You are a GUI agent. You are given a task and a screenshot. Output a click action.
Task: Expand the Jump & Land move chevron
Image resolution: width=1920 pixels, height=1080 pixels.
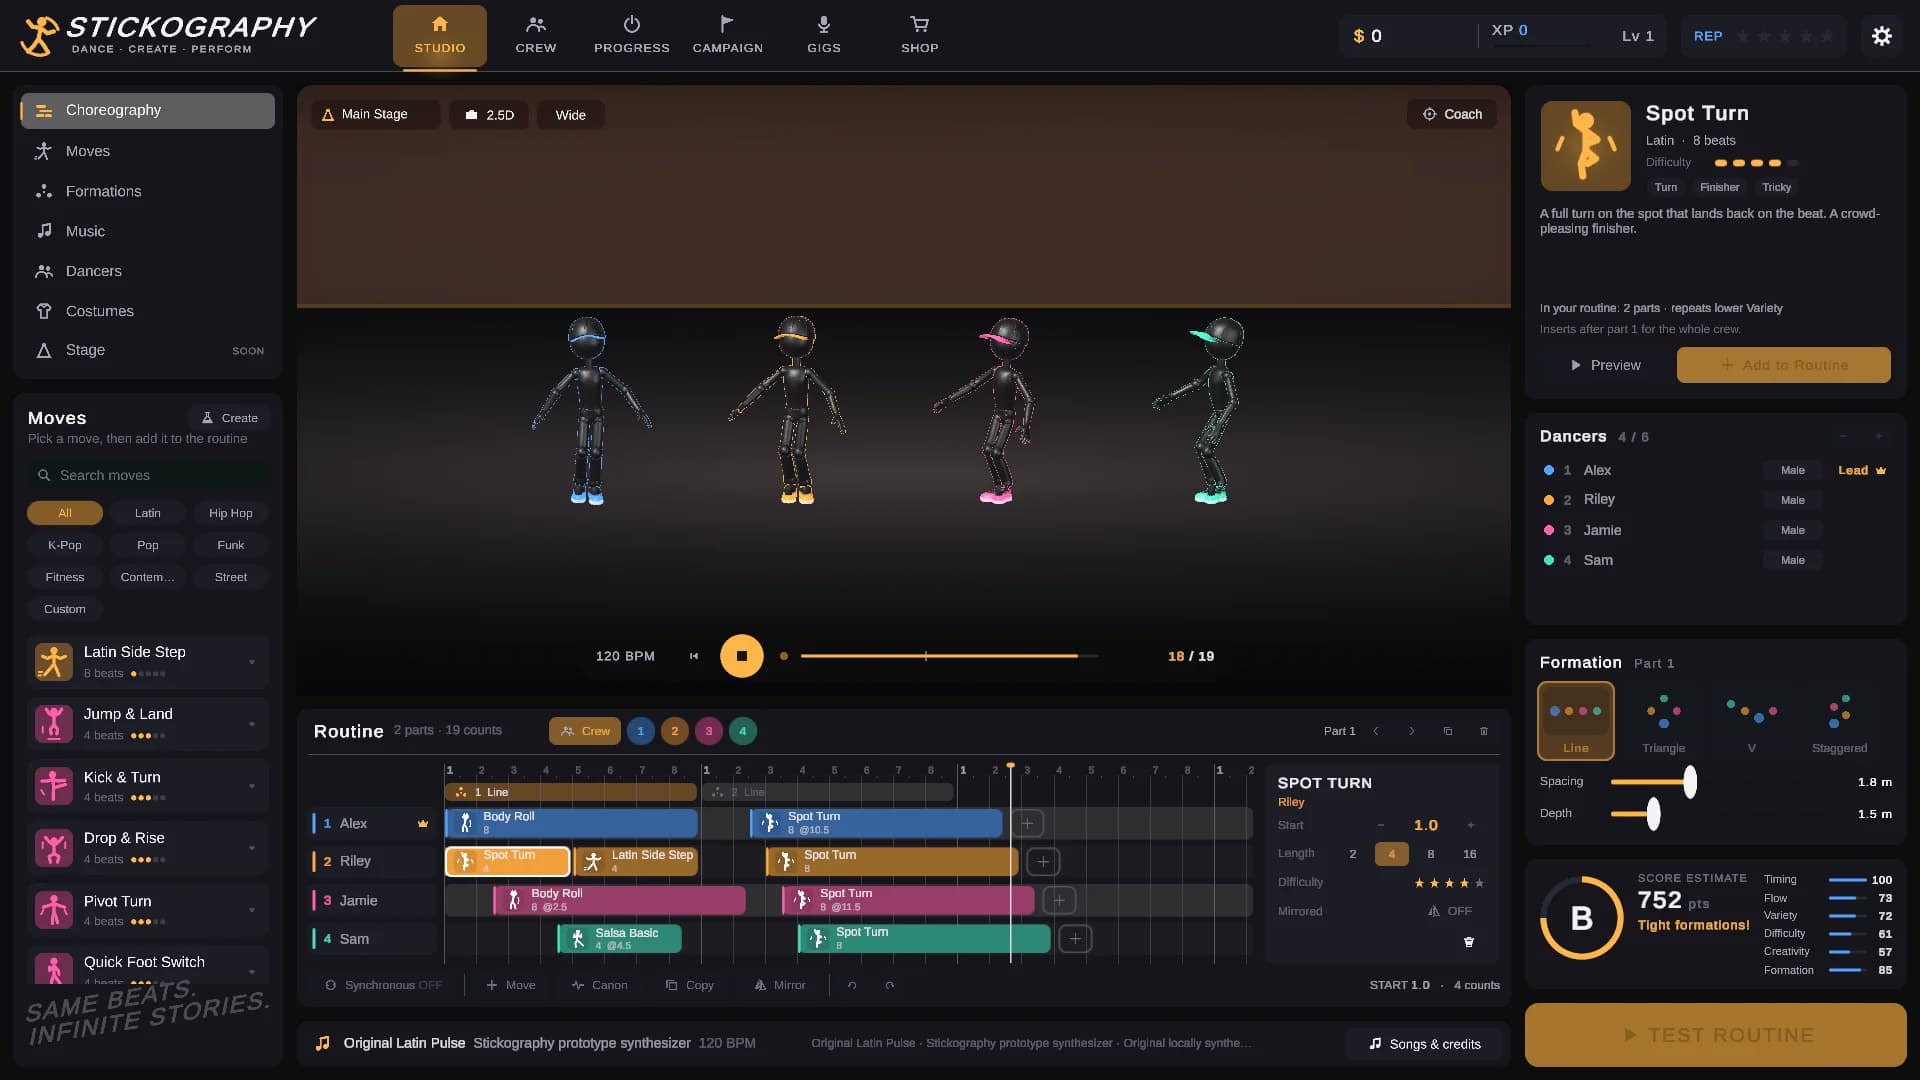[x=251, y=724]
